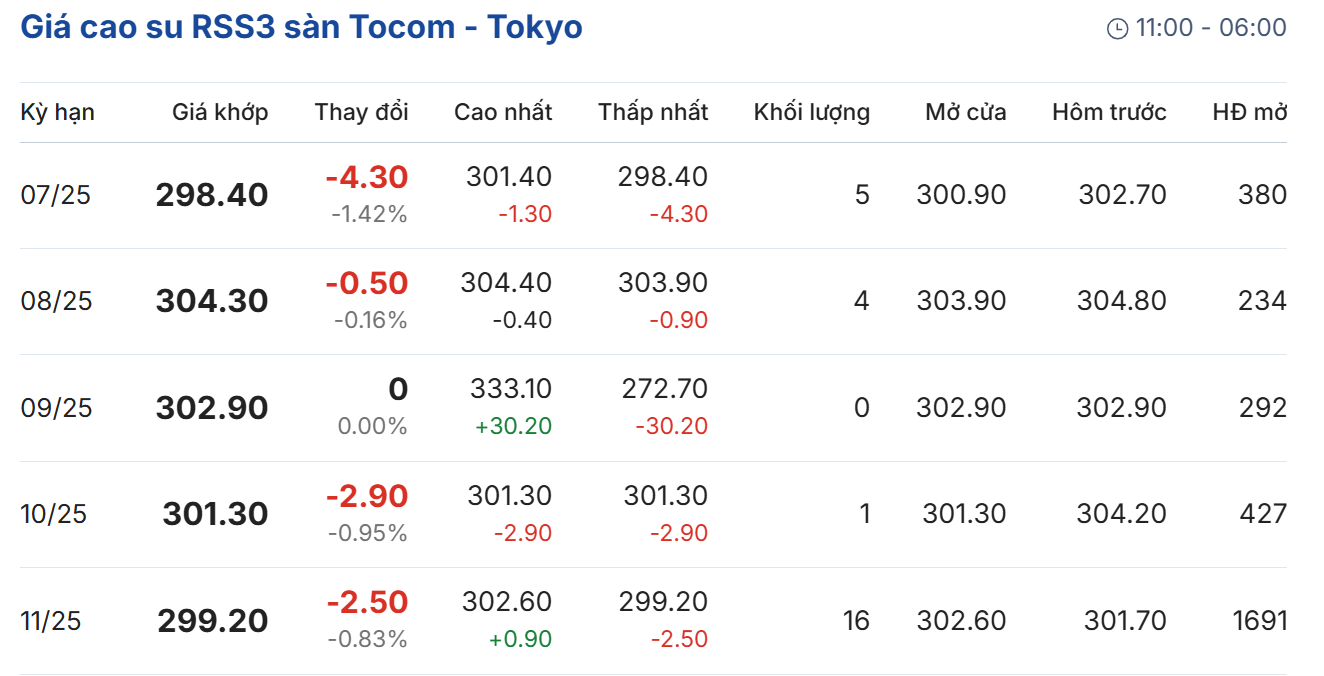Select the Thay đổi column header

(361, 112)
